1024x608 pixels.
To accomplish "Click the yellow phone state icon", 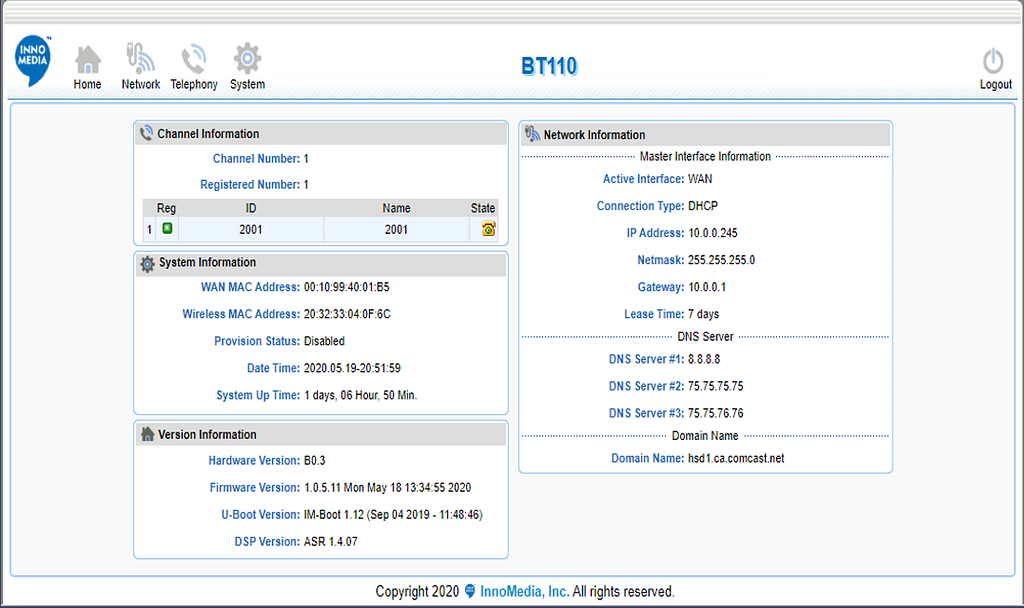I will tap(488, 229).
